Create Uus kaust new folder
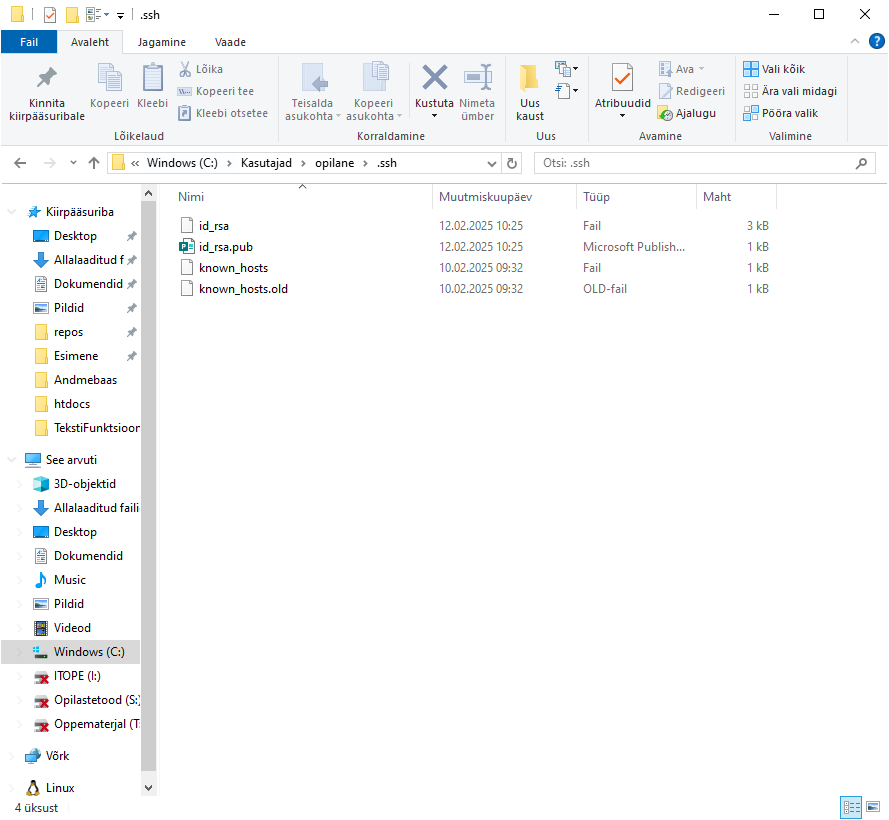Screen dimensions: 889x820 (x=530, y=92)
